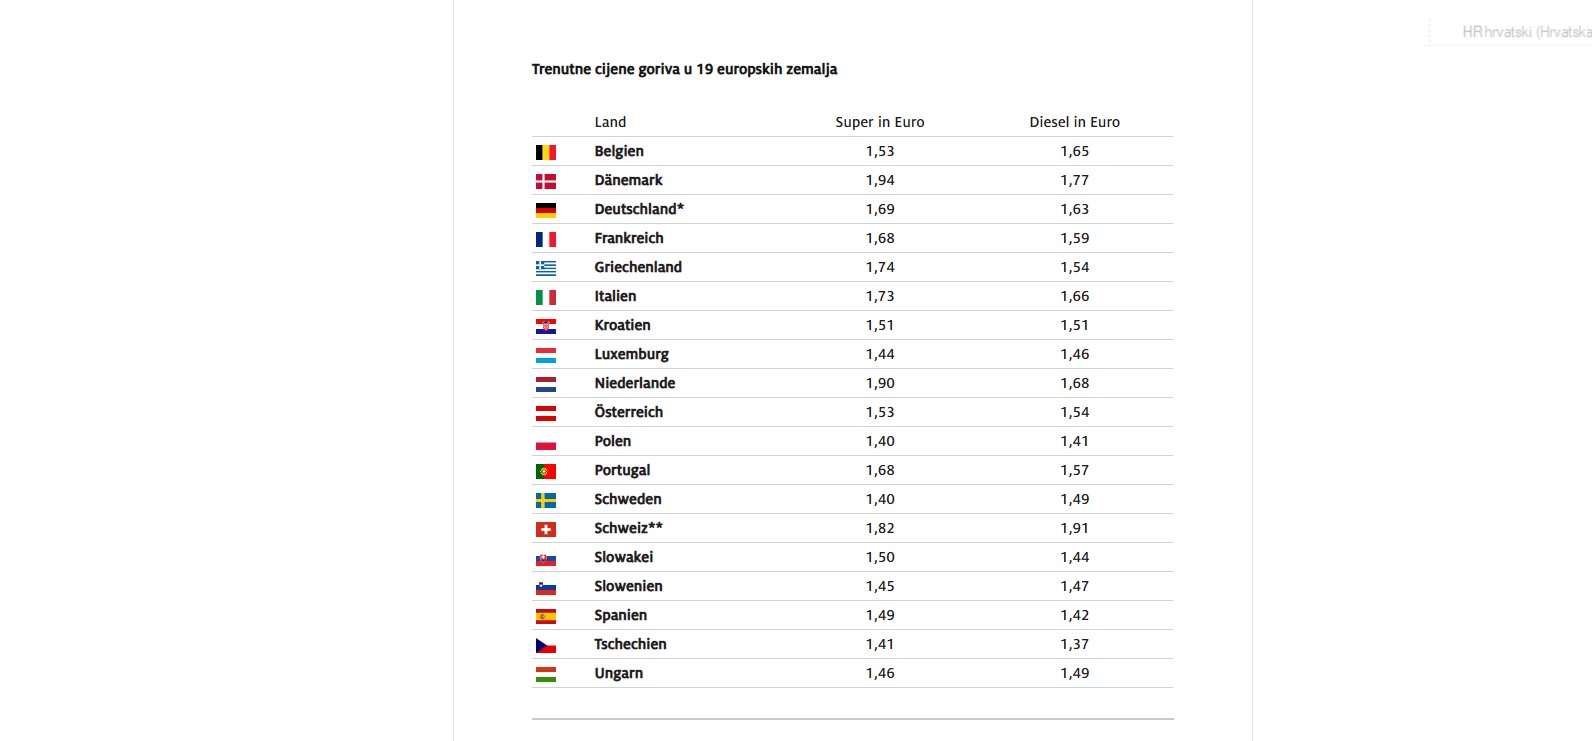Click the Germany flag icon

[546, 210]
